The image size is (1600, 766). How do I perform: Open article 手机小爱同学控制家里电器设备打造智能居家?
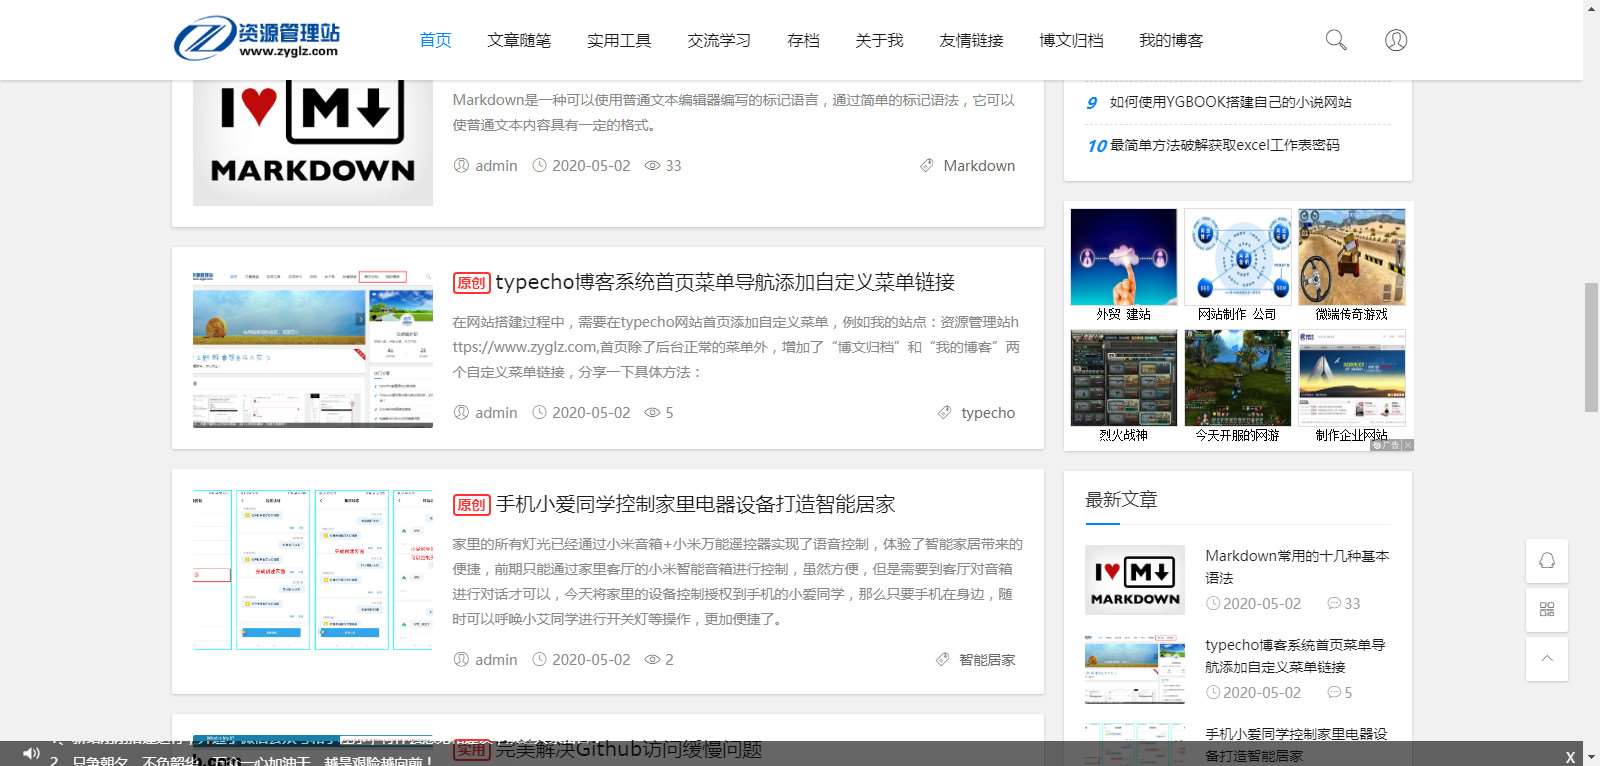click(695, 505)
